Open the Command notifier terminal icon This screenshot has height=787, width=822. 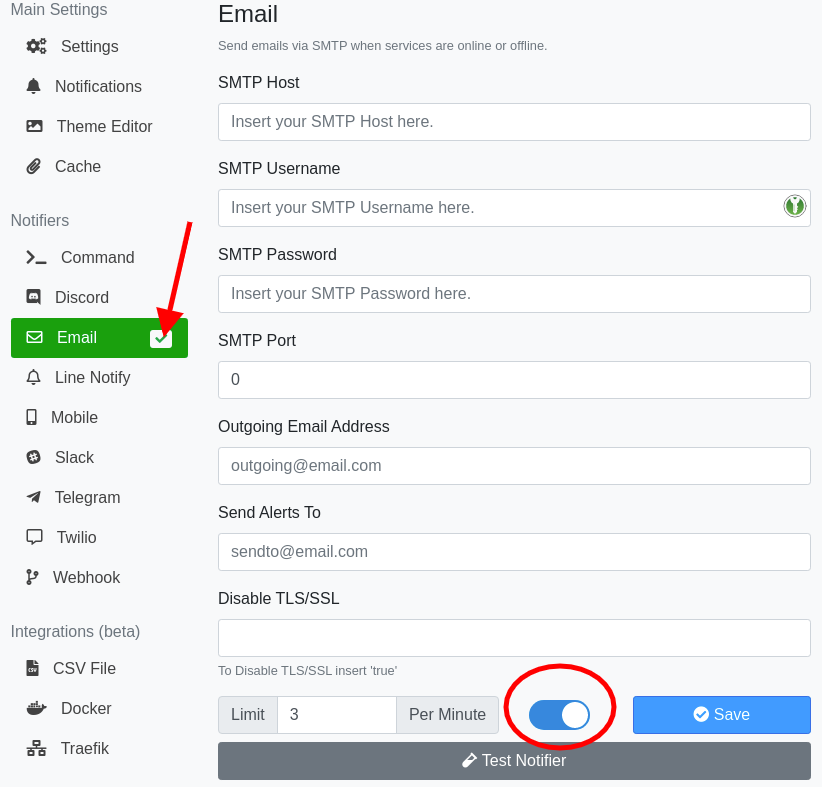pos(35,257)
